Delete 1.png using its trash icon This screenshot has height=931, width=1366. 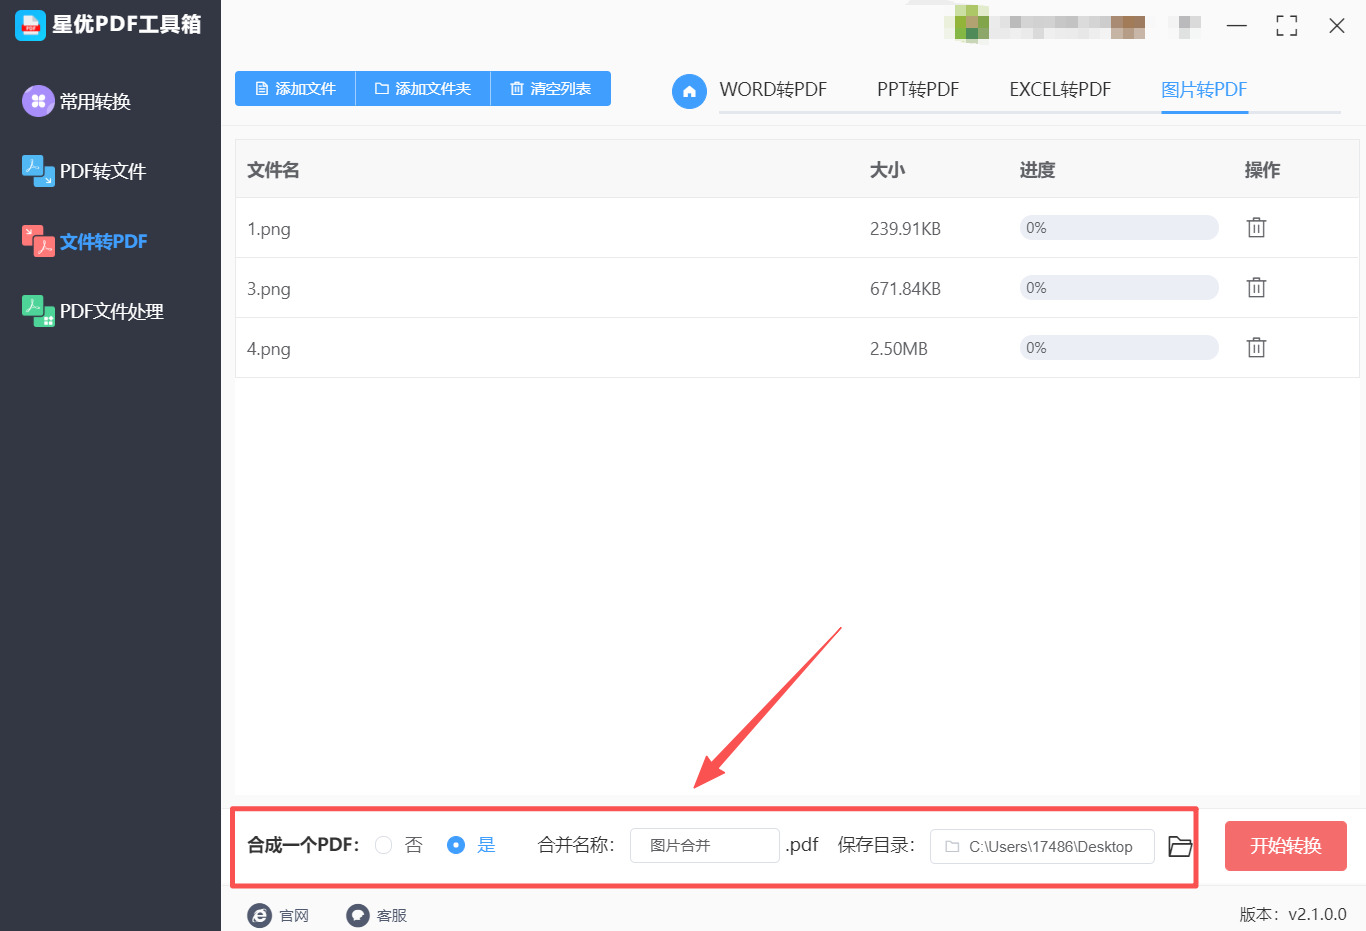1257,228
